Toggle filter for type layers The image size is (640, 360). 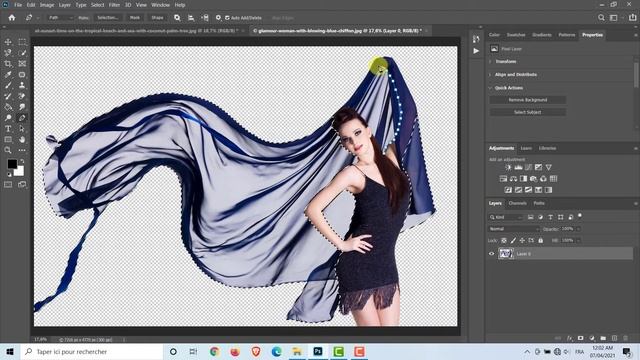[550, 217]
